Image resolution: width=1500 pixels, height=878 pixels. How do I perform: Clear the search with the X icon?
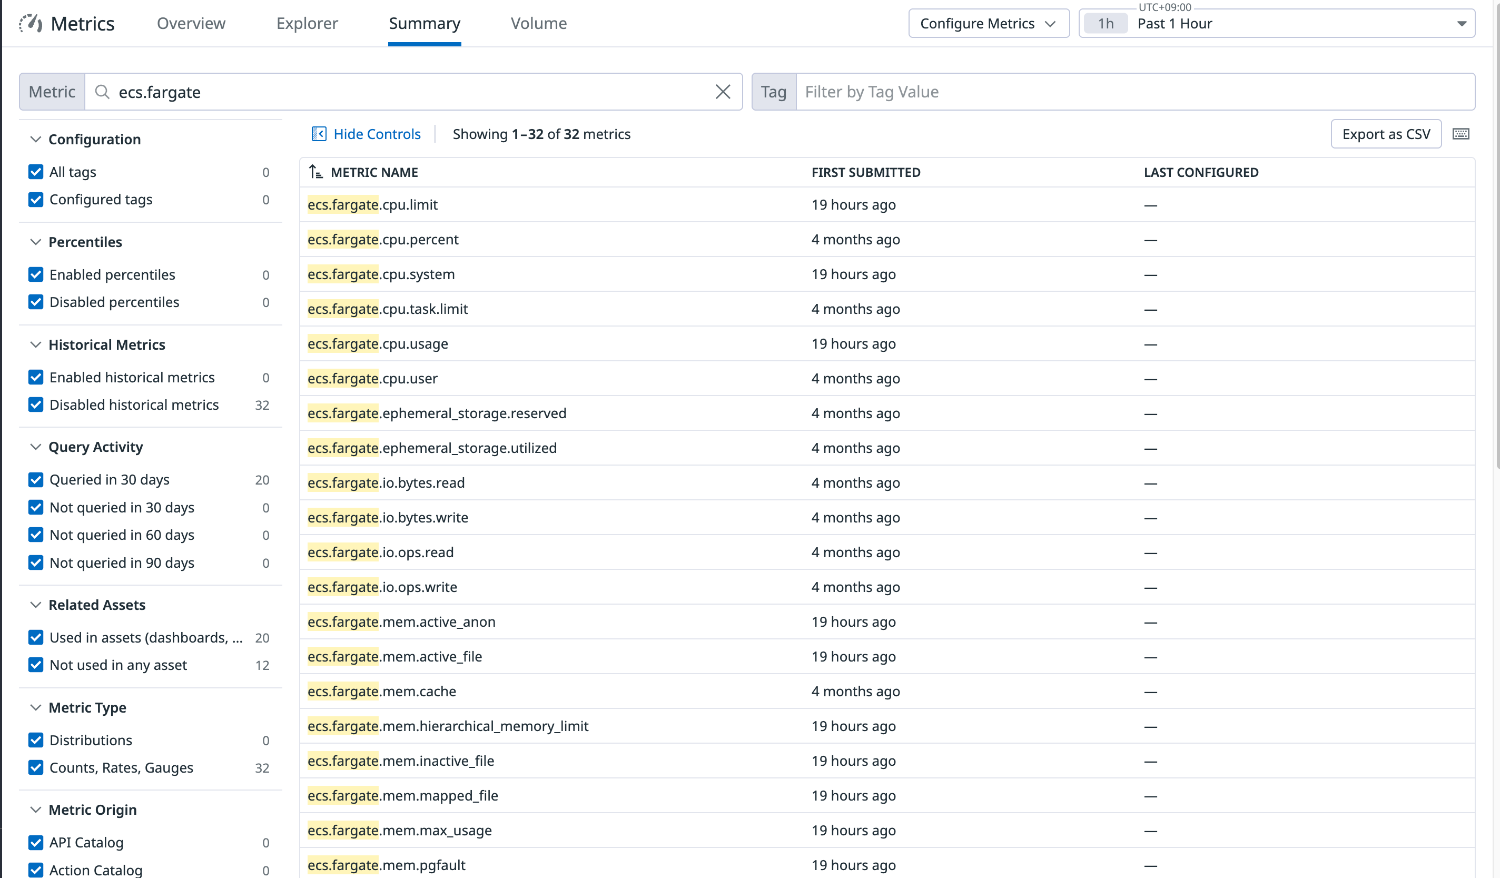pyautogui.click(x=723, y=91)
